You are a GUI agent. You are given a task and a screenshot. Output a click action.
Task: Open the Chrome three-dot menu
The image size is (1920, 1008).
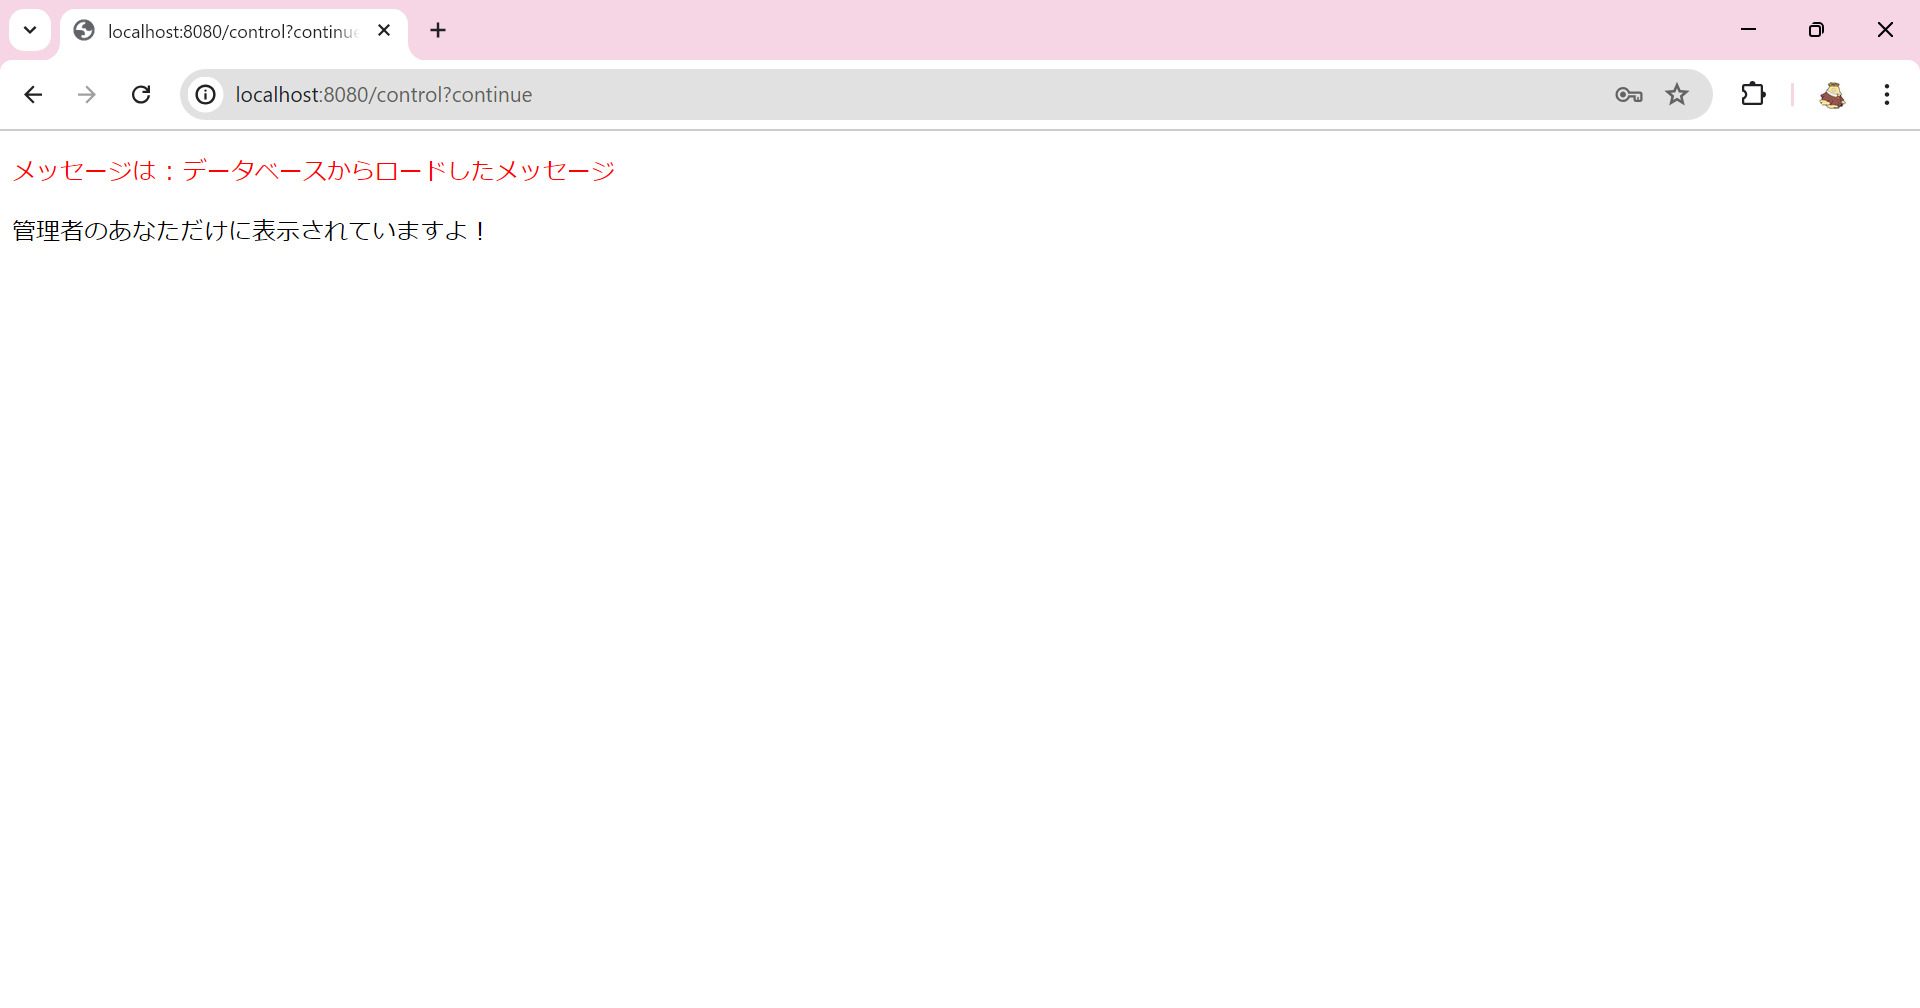1886,95
